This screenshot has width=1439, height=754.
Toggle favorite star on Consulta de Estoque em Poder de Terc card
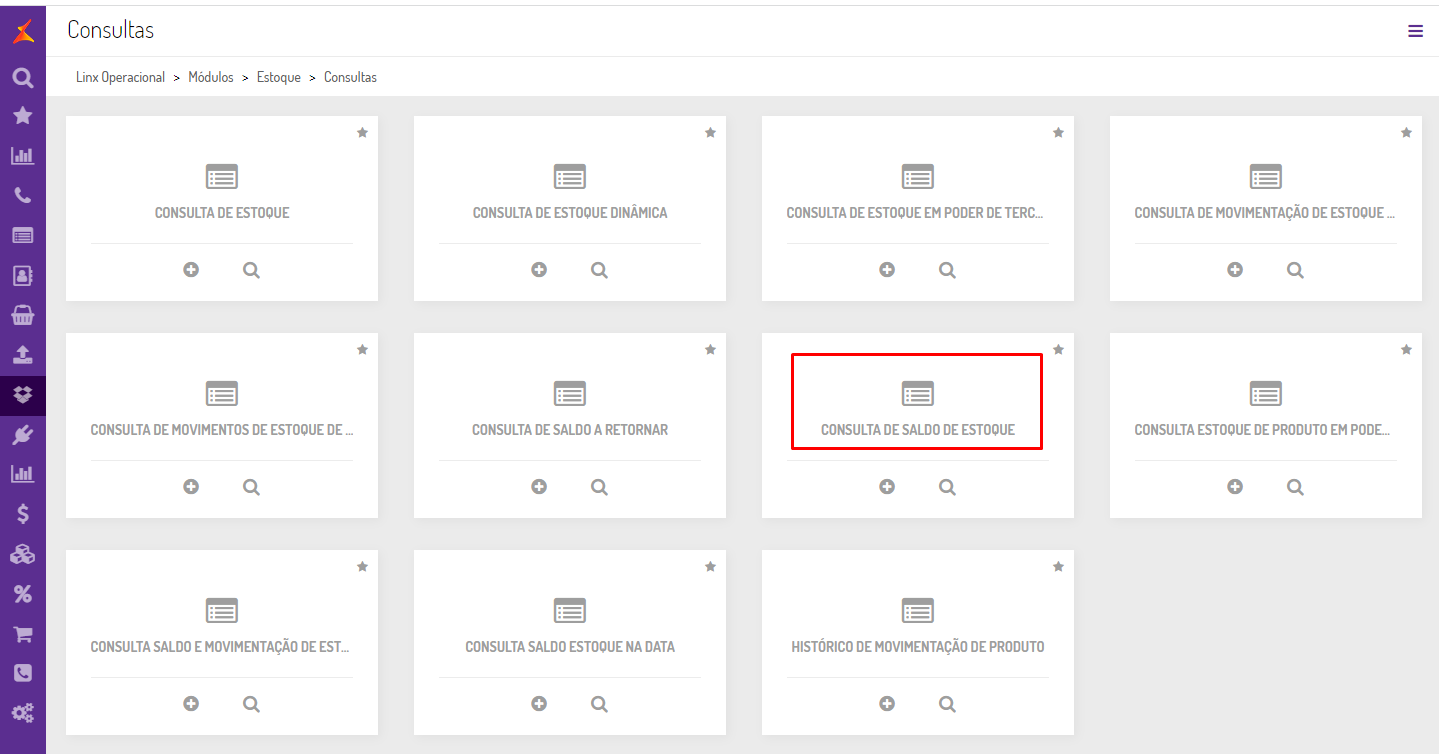1058,133
